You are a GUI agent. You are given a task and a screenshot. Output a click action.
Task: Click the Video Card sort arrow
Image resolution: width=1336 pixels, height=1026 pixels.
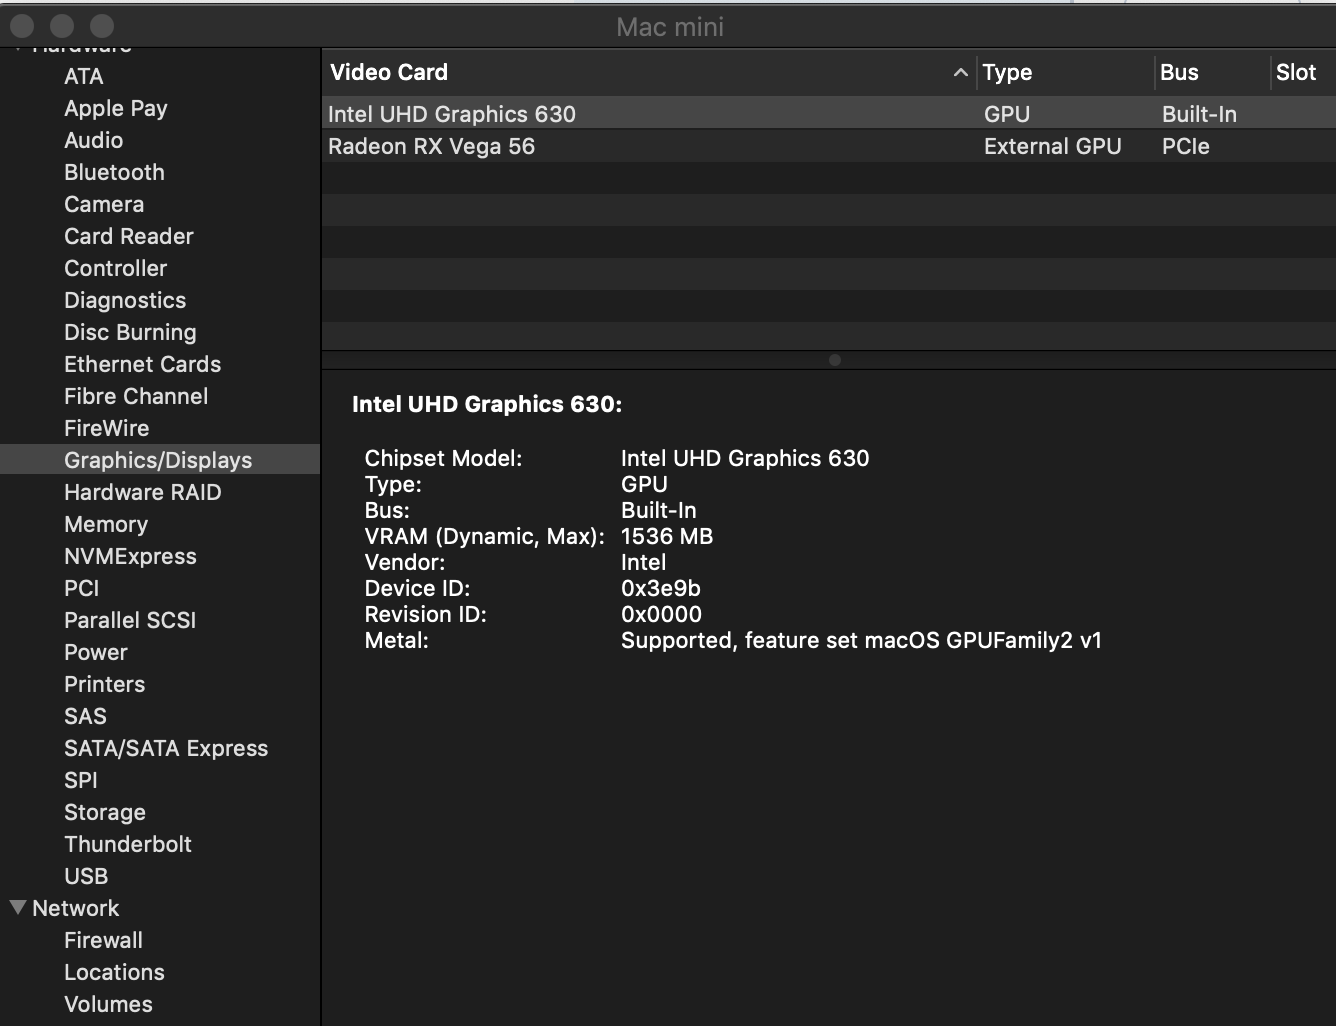(x=960, y=73)
